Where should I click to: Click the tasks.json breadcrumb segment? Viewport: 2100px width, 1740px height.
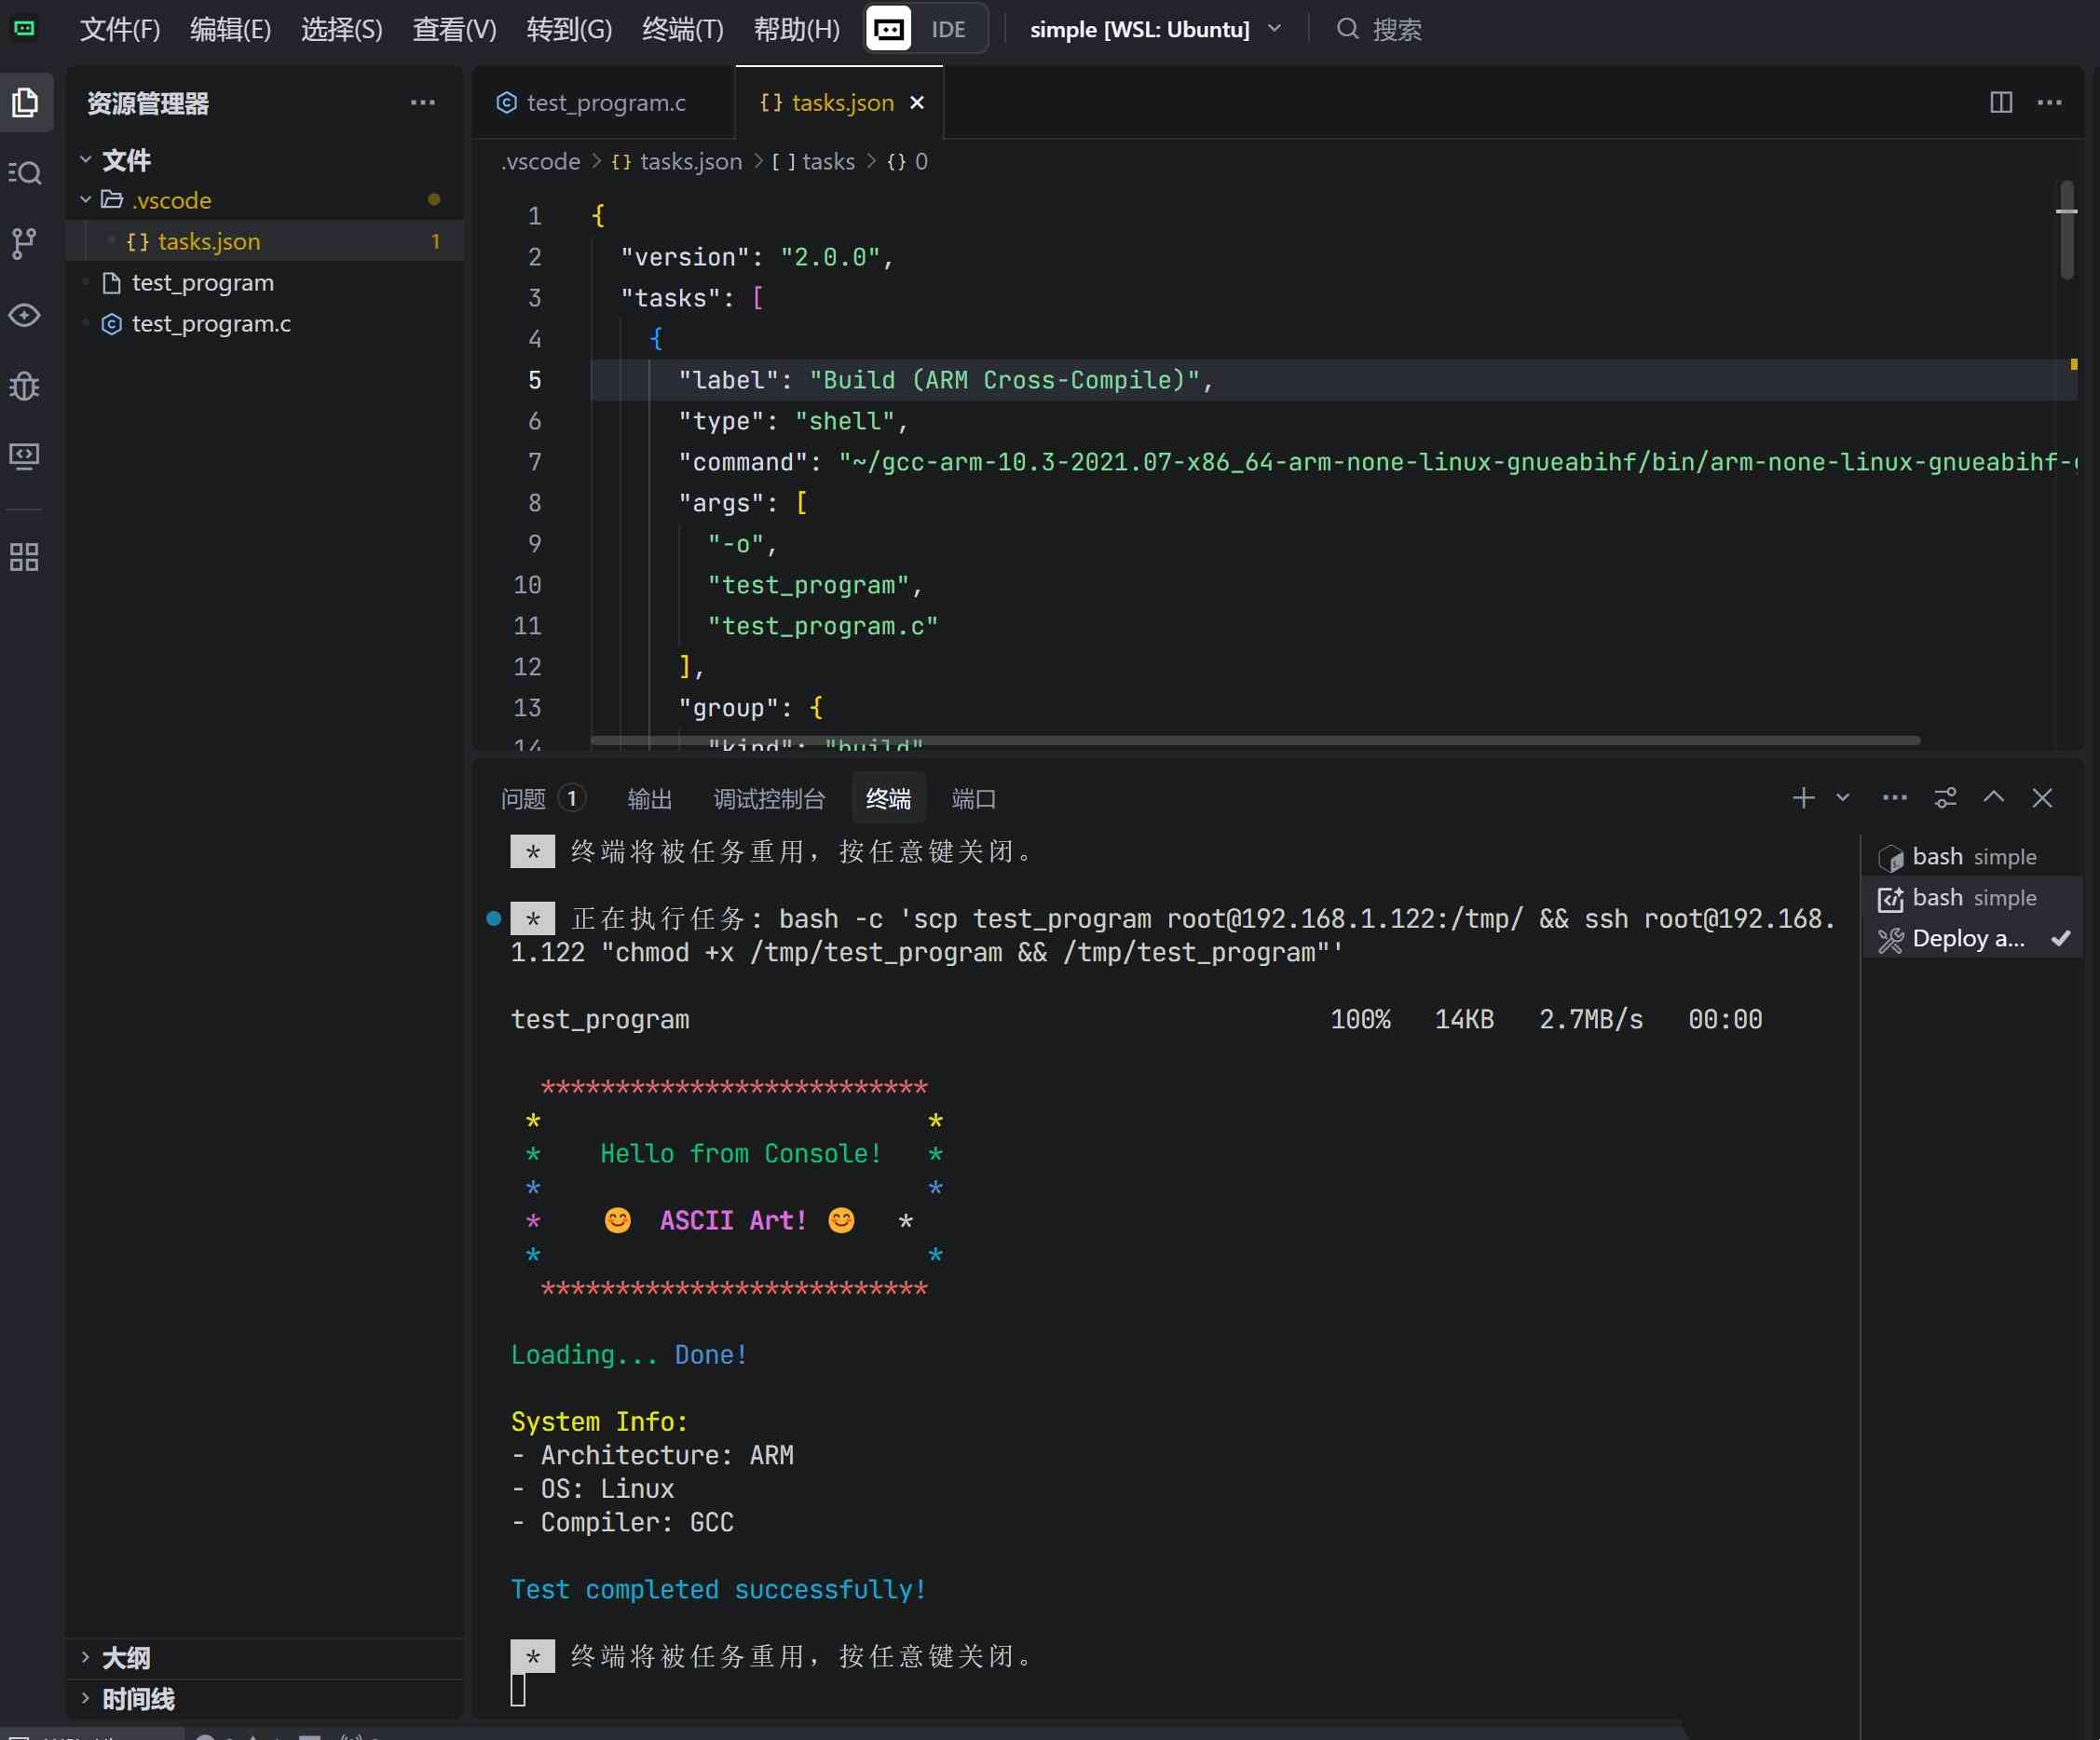pos(689,162)
